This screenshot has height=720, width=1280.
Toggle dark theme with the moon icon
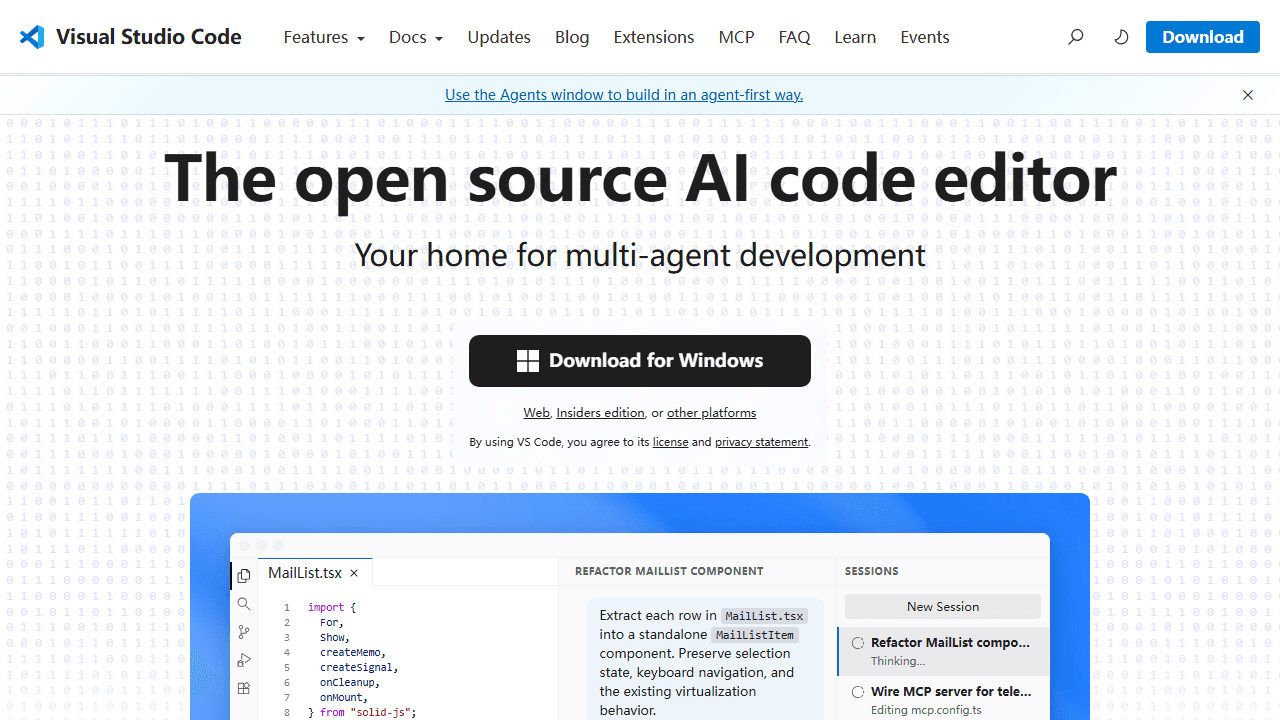[1122, 37]
